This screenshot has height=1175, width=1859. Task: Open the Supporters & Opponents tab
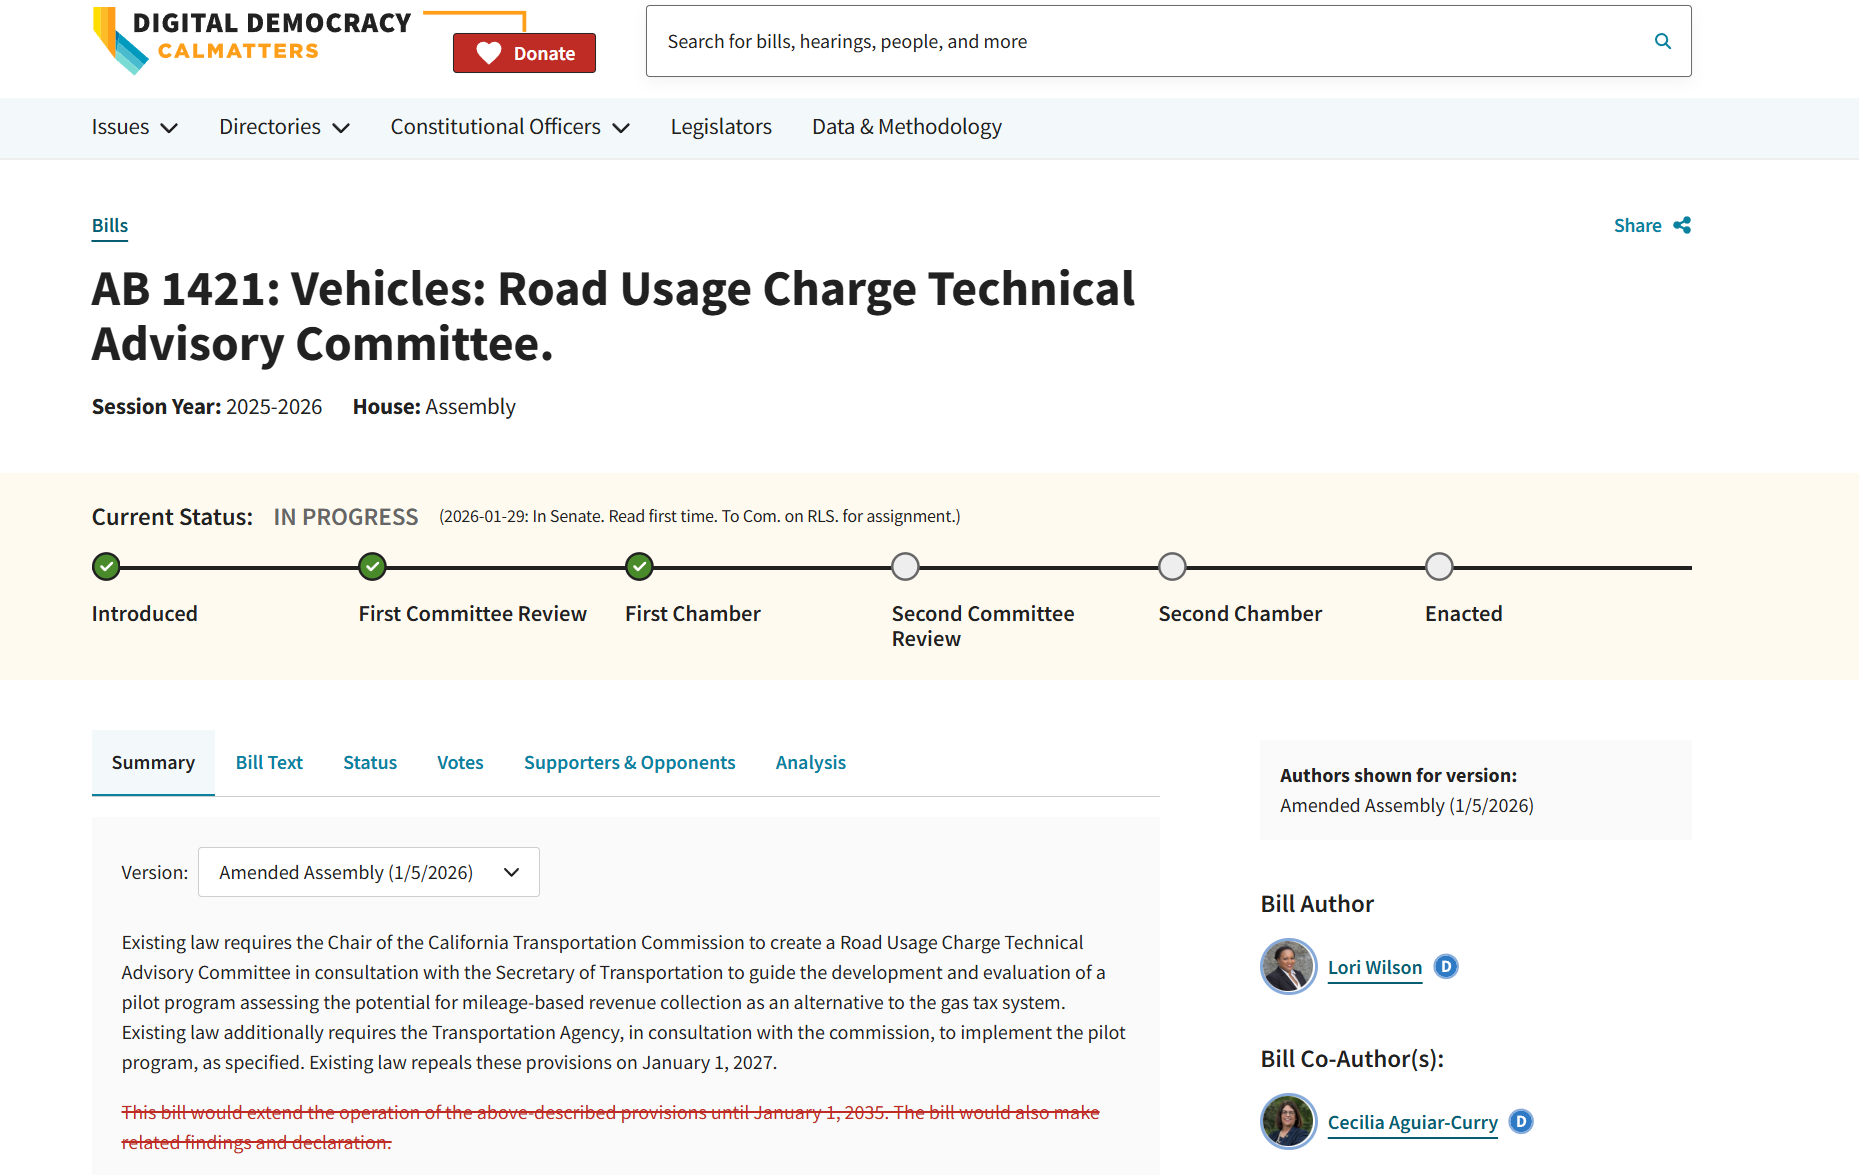[x=629, y=762]
